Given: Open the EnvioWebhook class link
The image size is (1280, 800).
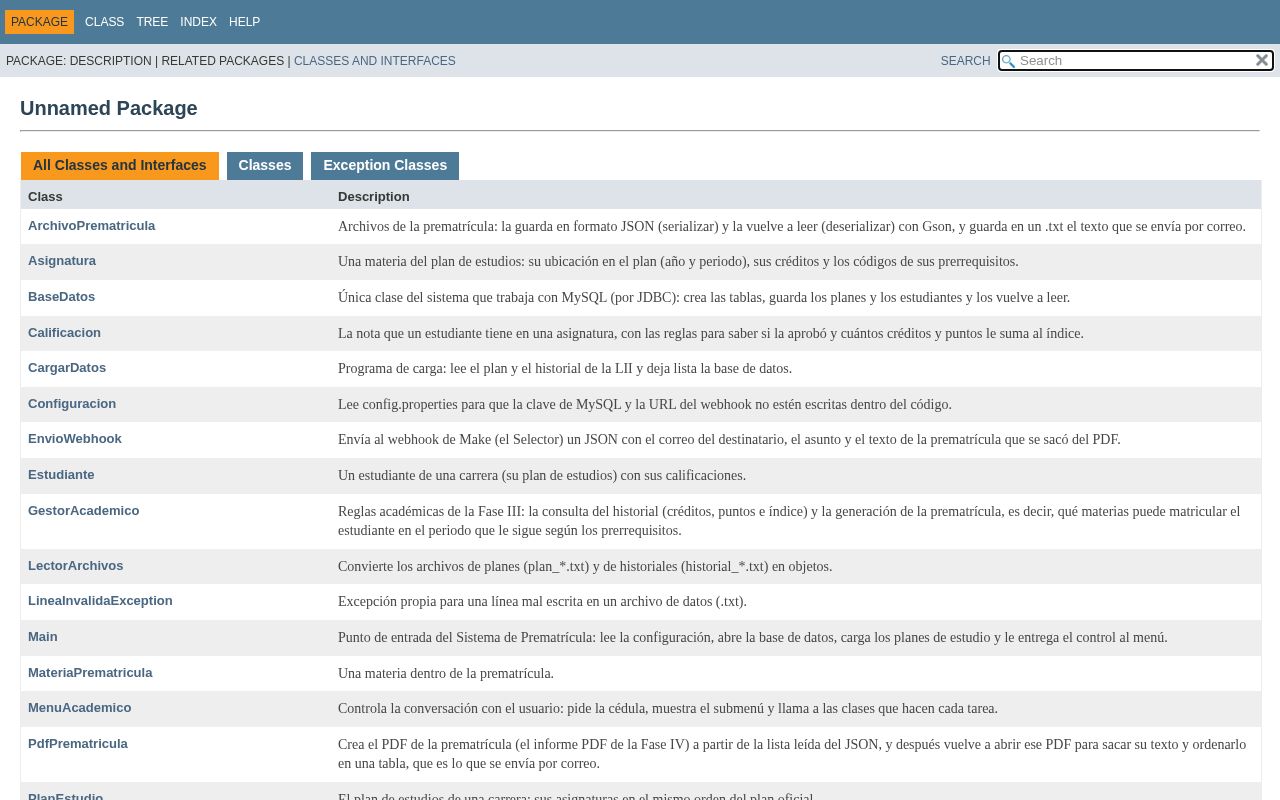Looking at the screenshot, I should tap(75, 439).
